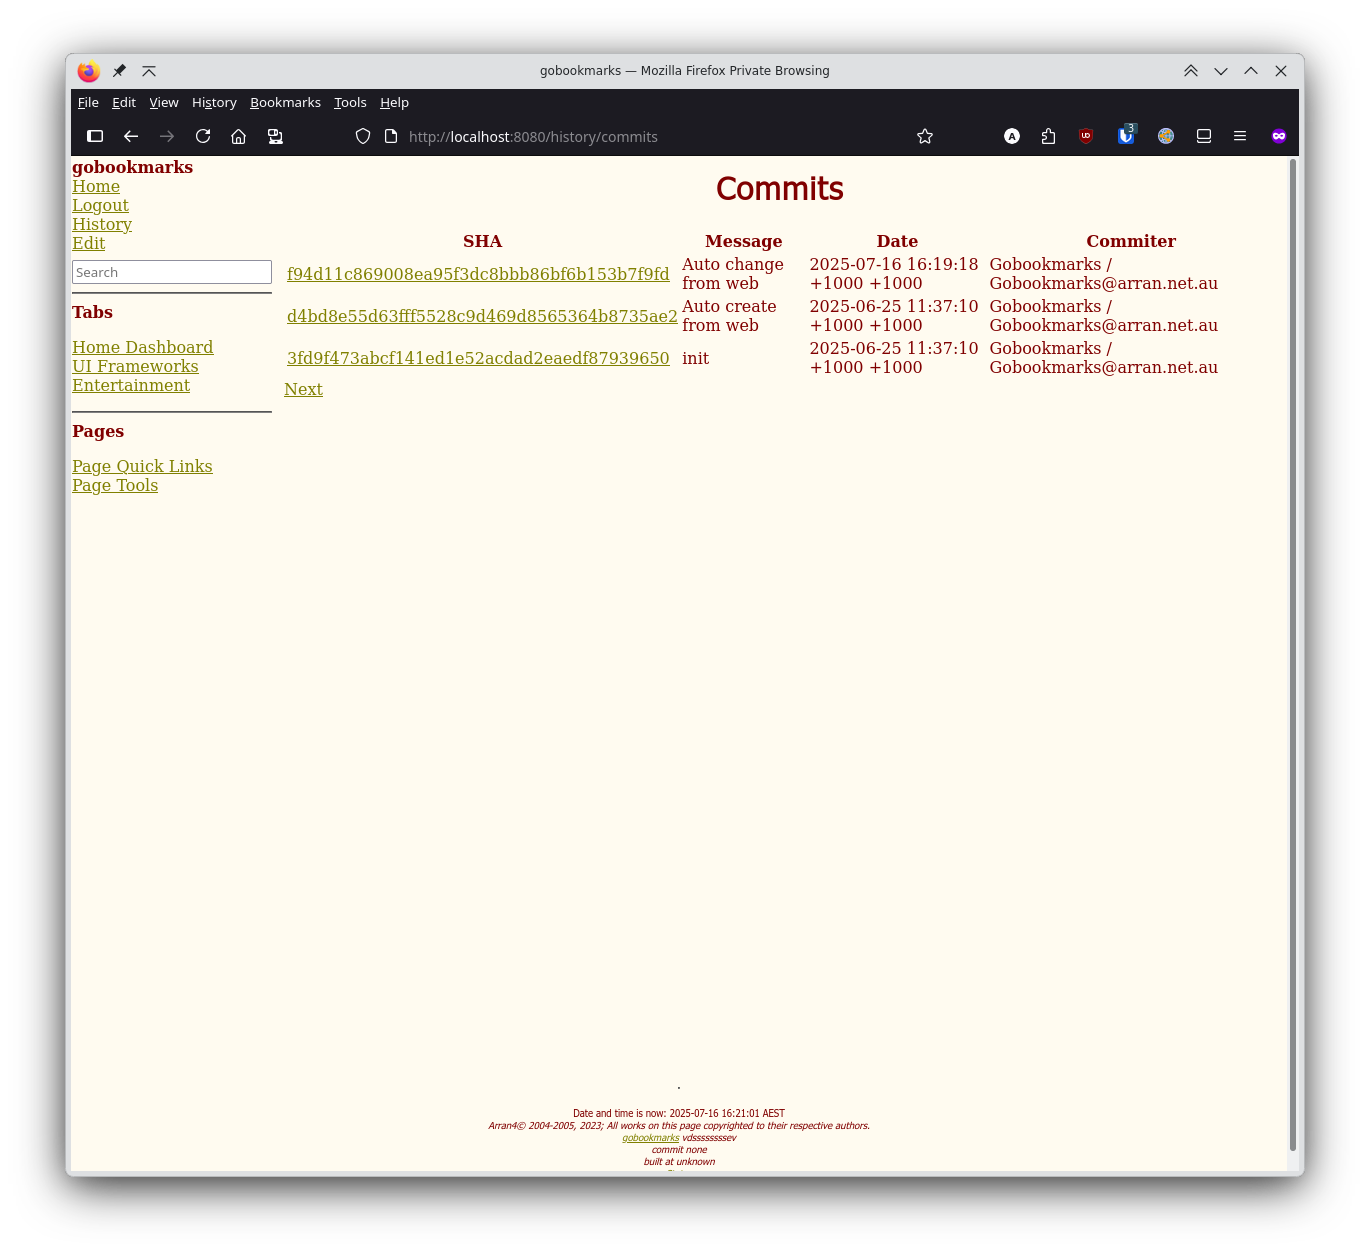Screen dimensions: 1370x1254
Task: Go back with the back arrow
Action: pos(131,136)
